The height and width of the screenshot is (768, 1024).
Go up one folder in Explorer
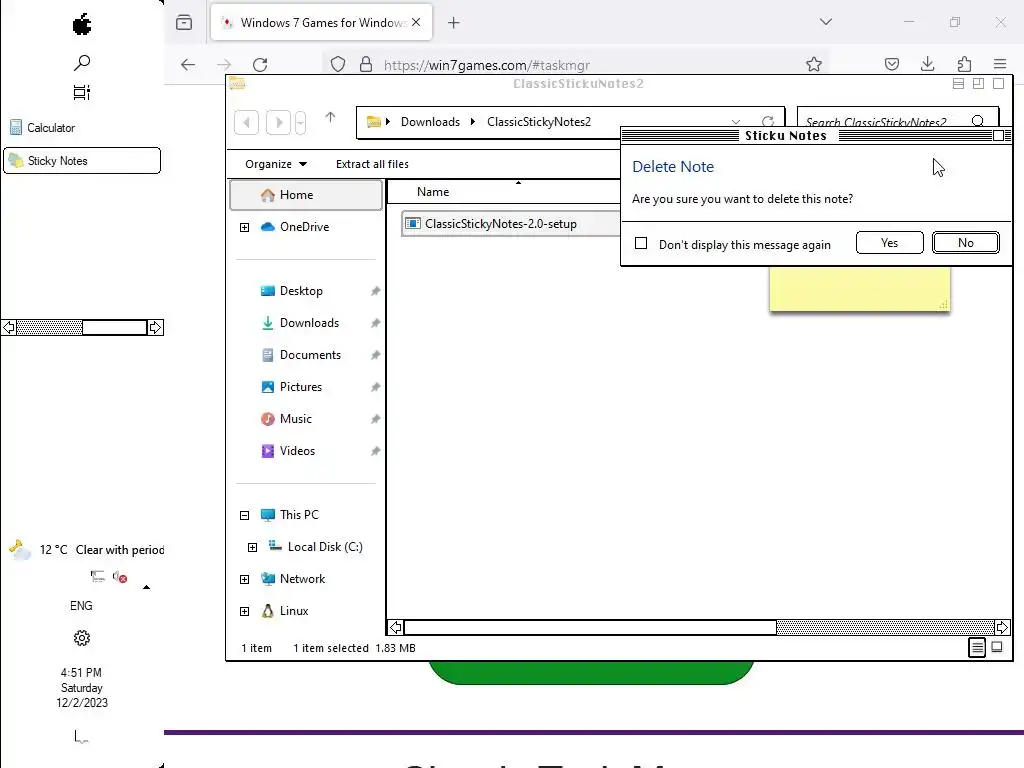coord(330,118)
